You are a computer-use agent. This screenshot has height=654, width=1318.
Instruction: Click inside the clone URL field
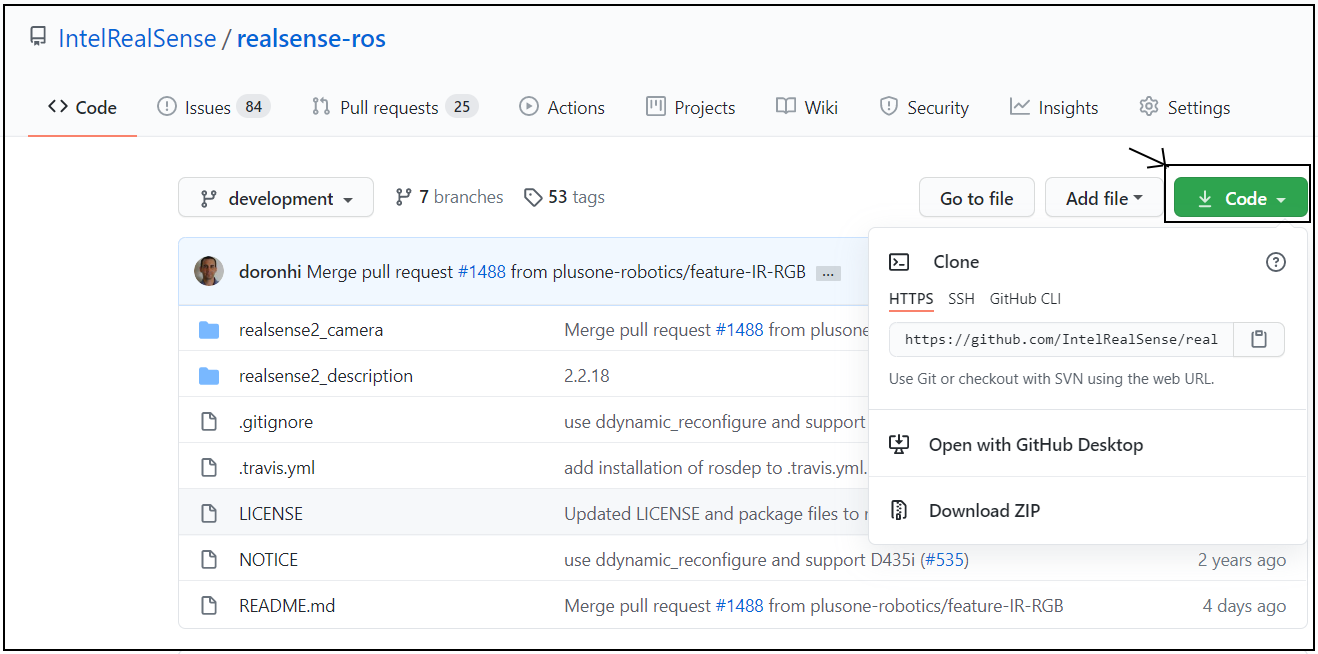pos(1060,339)
